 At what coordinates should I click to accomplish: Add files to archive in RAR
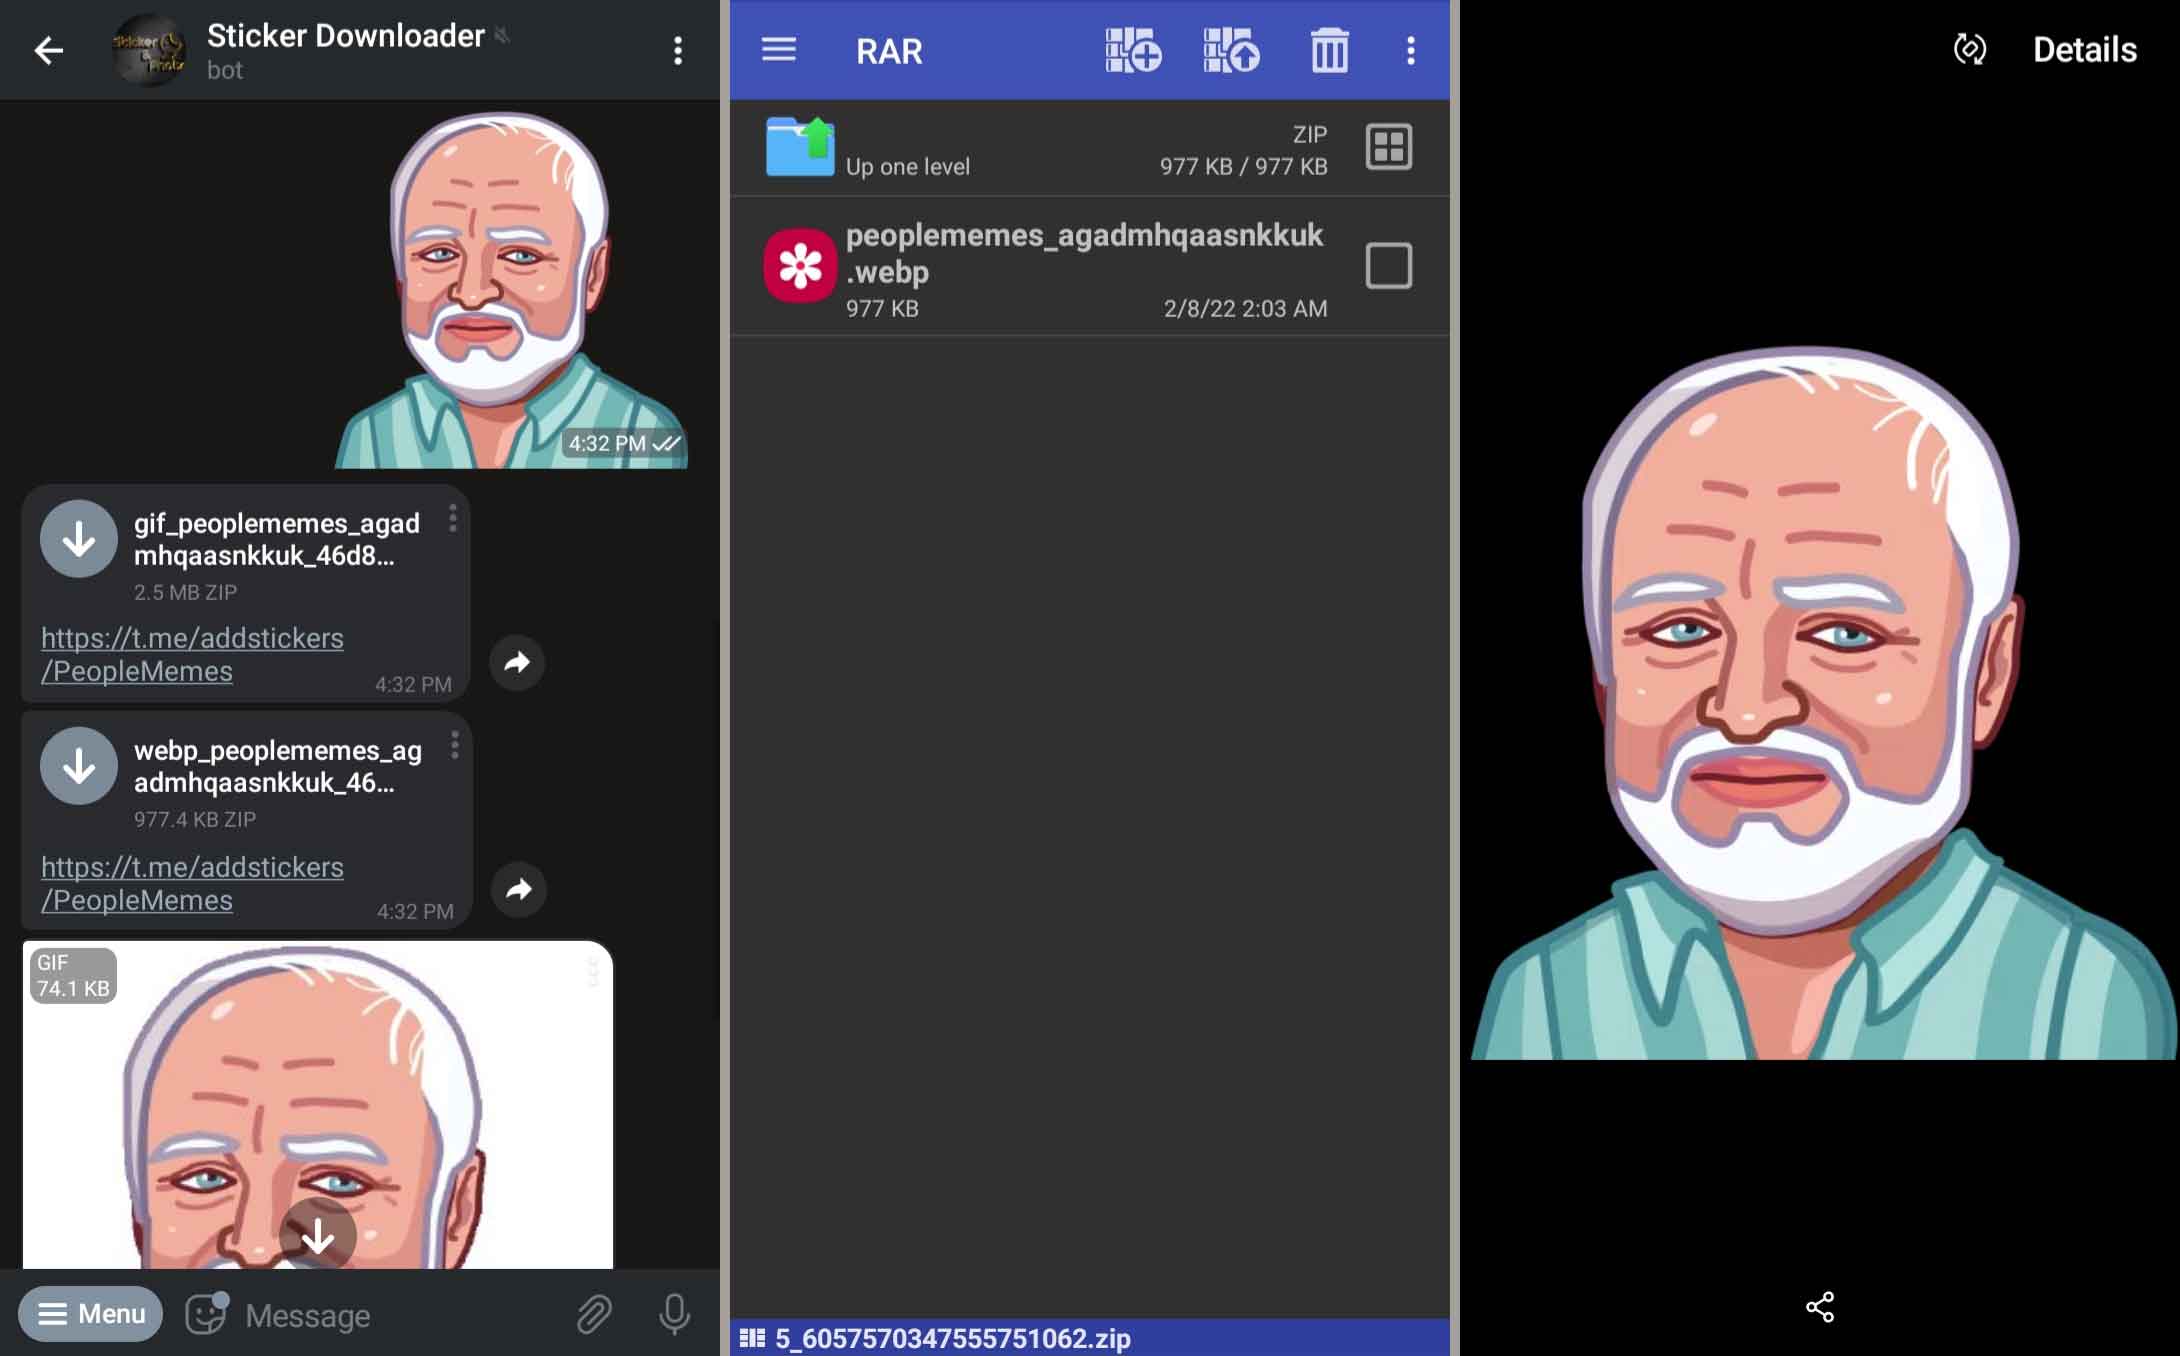pos(1133,50)
